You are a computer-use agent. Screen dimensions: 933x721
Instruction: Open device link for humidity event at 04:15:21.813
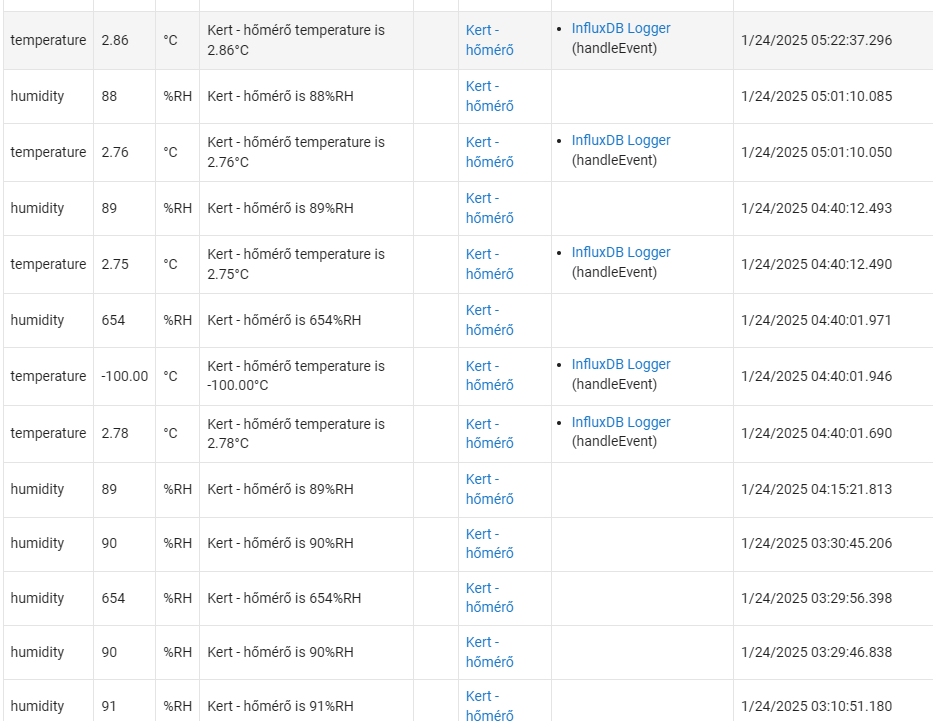[489, 488]
